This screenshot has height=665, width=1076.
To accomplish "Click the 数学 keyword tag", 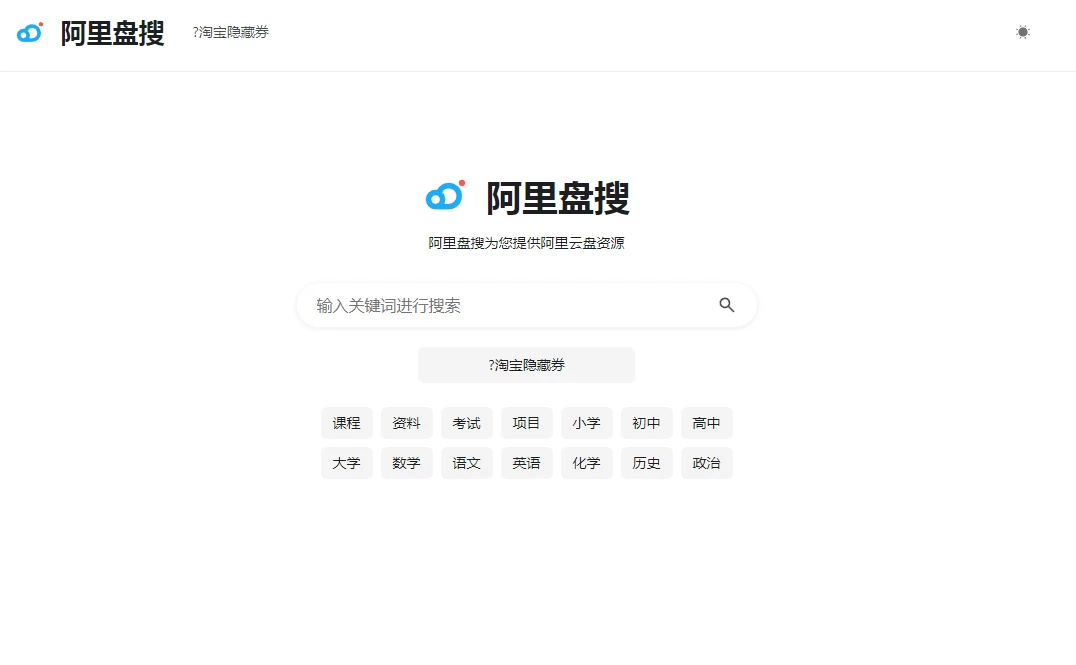I will pyautogui.click(x=406, y=462).
